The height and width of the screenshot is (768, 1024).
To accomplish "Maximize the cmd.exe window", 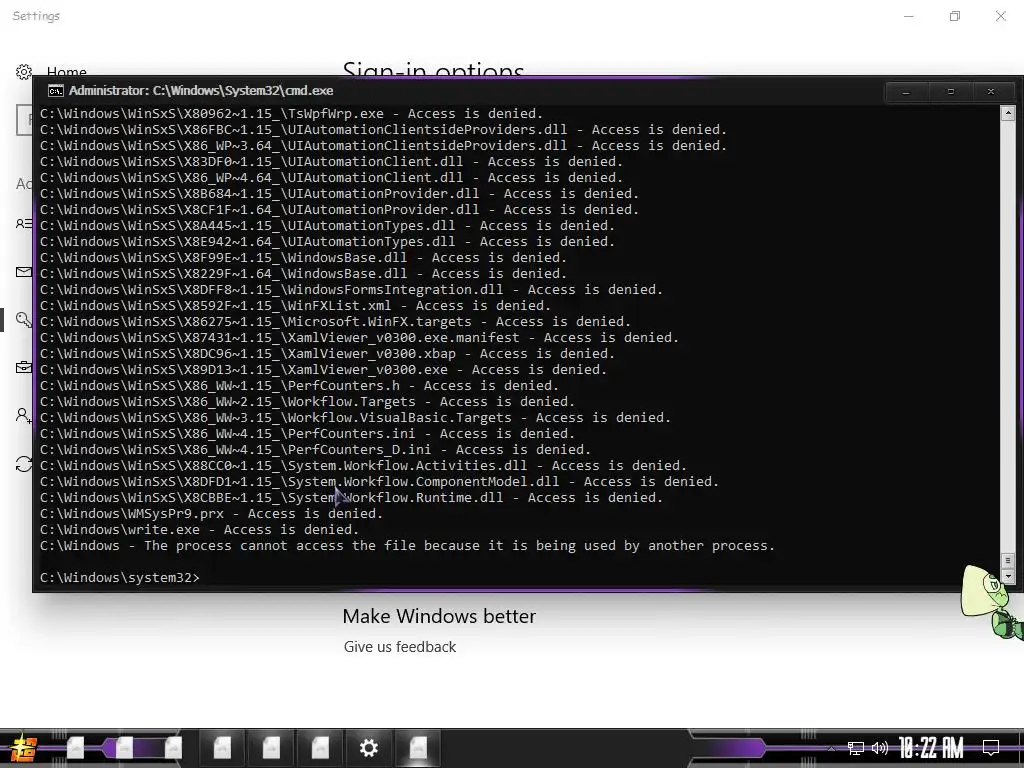I will tap(951, 92).
